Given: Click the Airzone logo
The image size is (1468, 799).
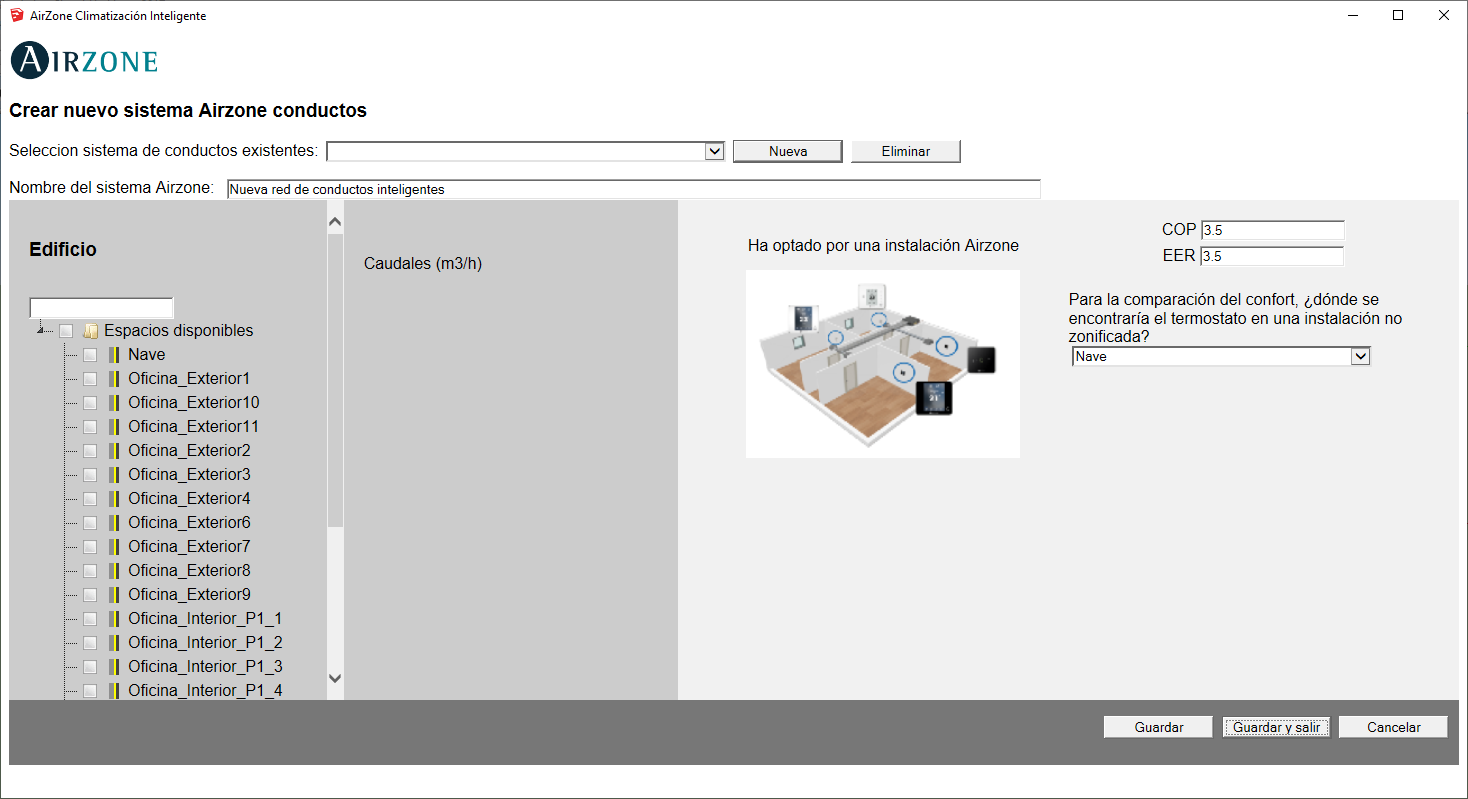Looking at the screenshot, I should coord(84,61).
